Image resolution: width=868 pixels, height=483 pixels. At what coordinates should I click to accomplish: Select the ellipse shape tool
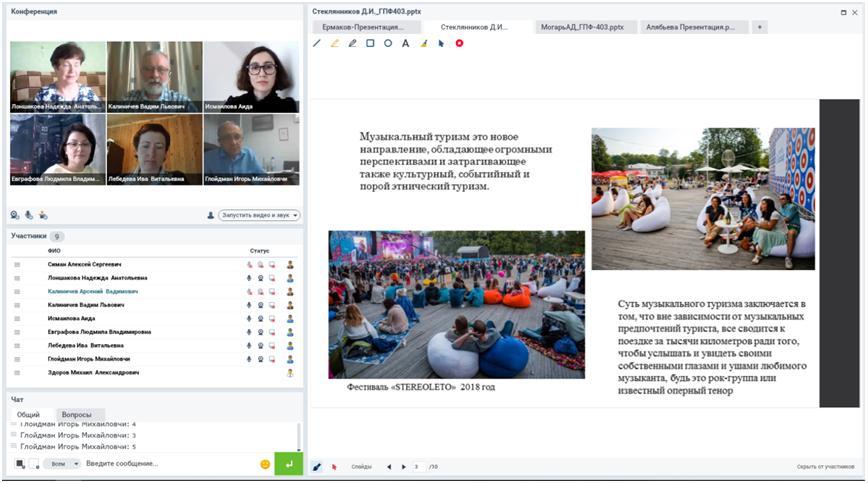[388, 43]
